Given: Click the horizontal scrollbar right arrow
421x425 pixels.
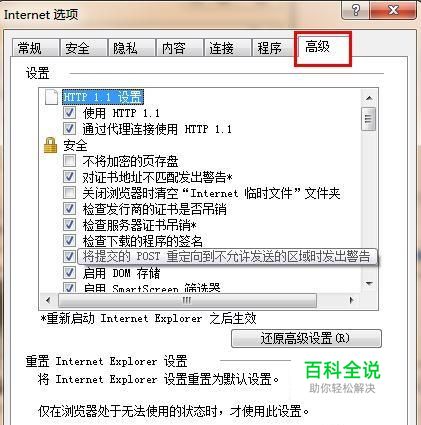Looking at the screenshot, I should pos(351,300).
